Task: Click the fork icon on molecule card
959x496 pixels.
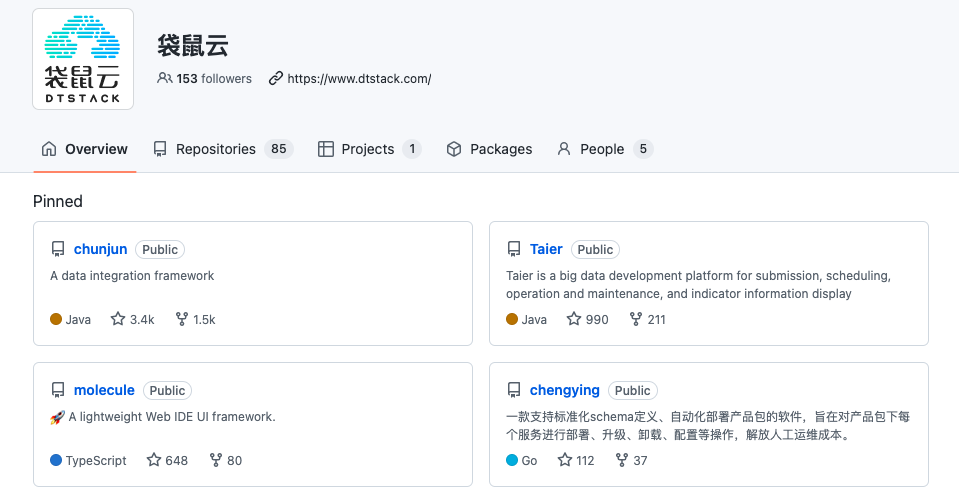Action: pyautogui.click(x=216, y=460)
